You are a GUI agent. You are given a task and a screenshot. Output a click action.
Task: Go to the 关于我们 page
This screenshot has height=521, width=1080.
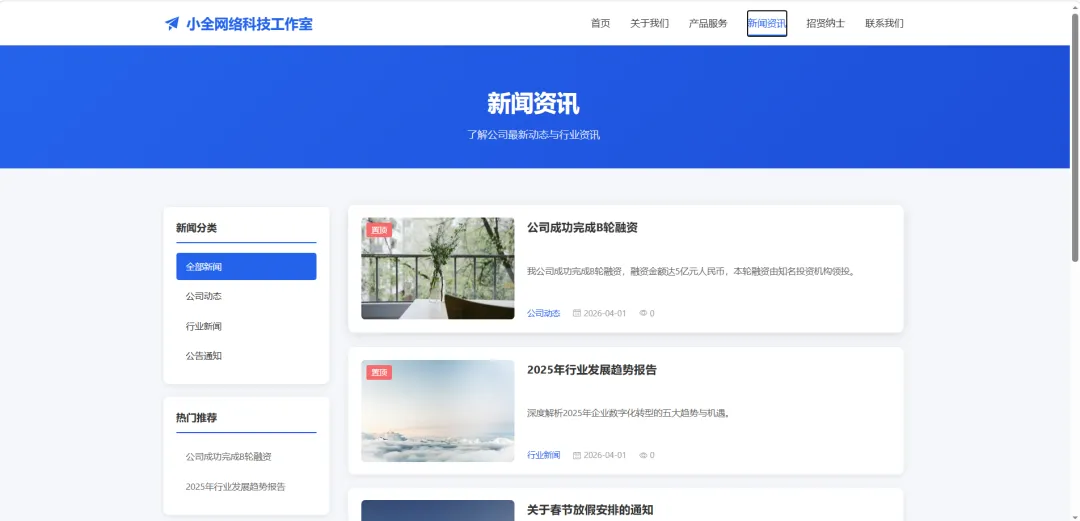click(650, 23)
